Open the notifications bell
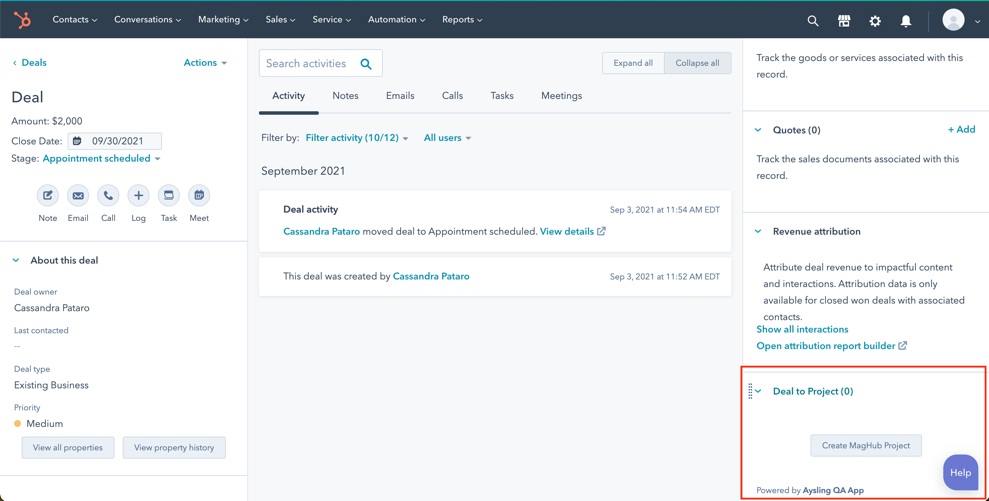Viewport: 989px width, 501px height. [906, 20]
